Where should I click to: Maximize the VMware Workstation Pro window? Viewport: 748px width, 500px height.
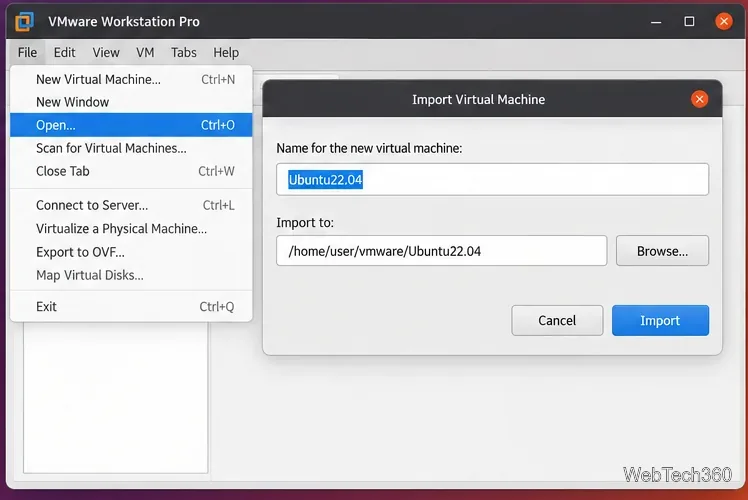coord(689,21)
